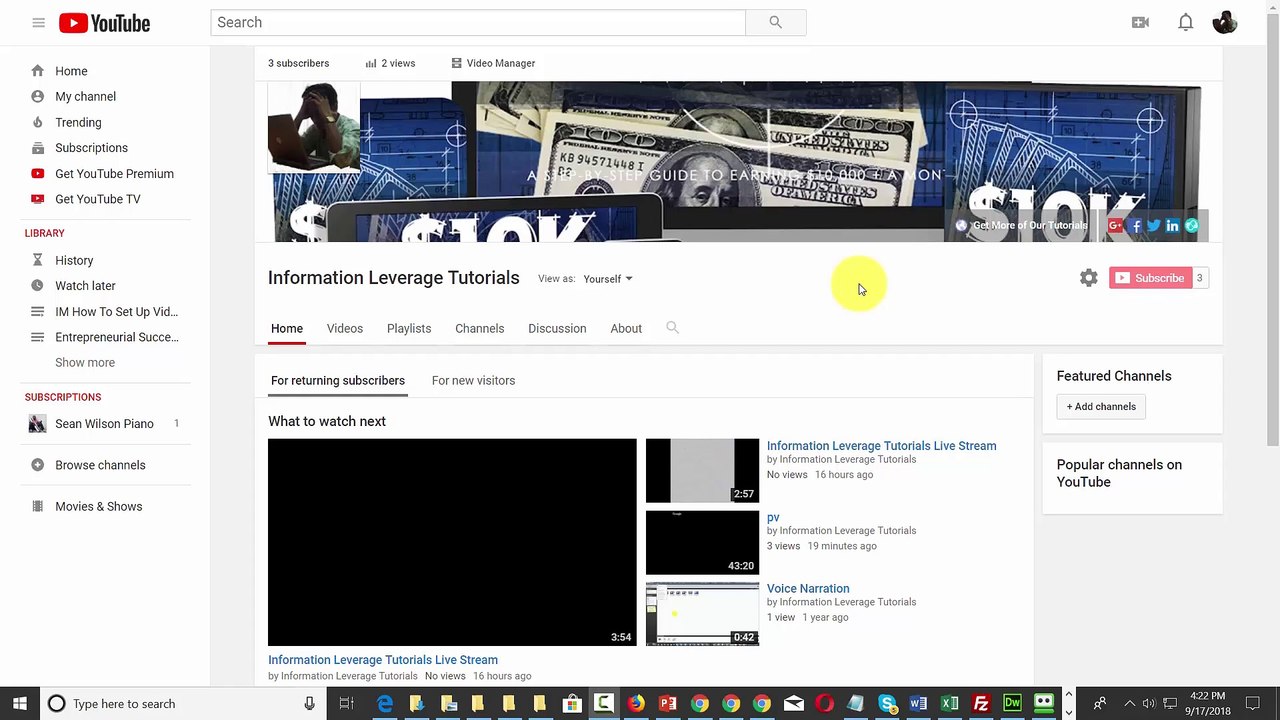
Task: Click the YouTube logo
Action: pyautogui.click(x=104, y=22)
